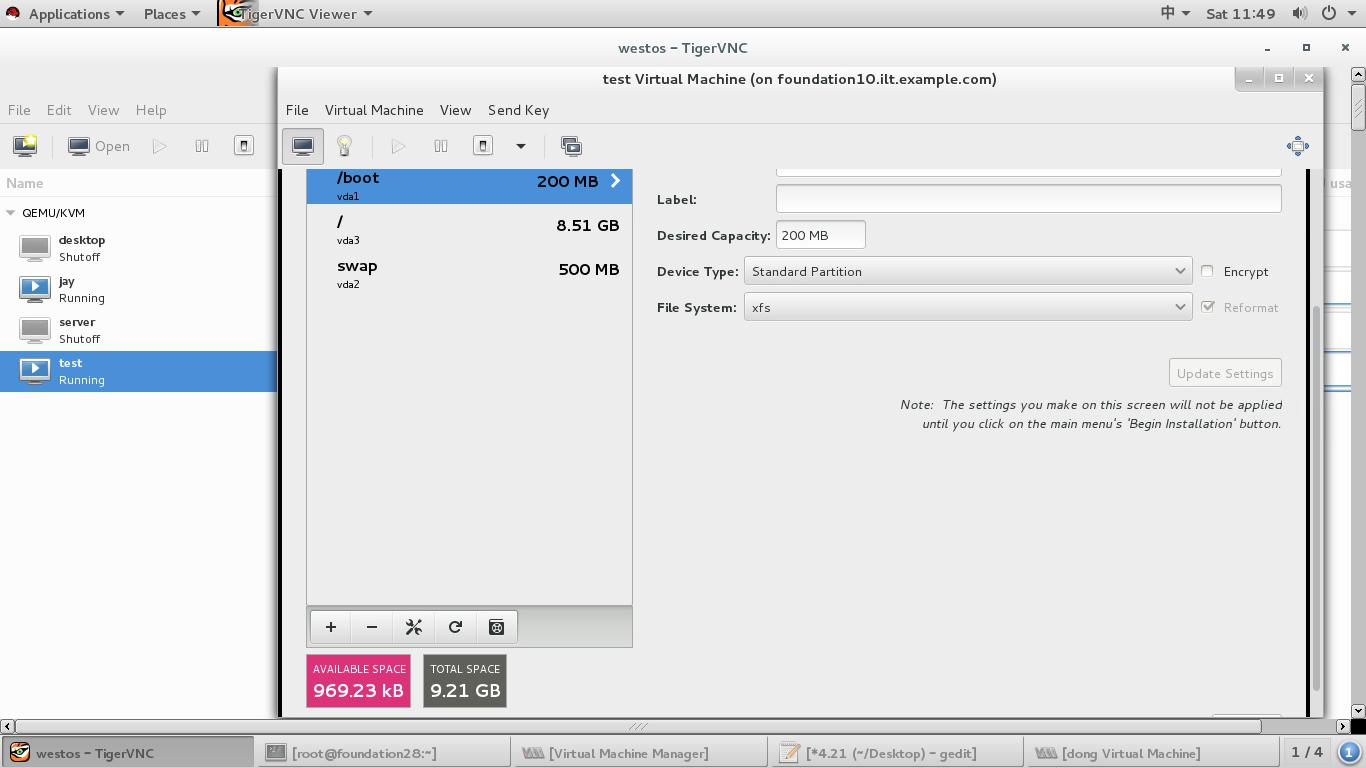Click the pause virtual machine icon
Viewport: 1366px width, 768px height.
pos(440,146)
